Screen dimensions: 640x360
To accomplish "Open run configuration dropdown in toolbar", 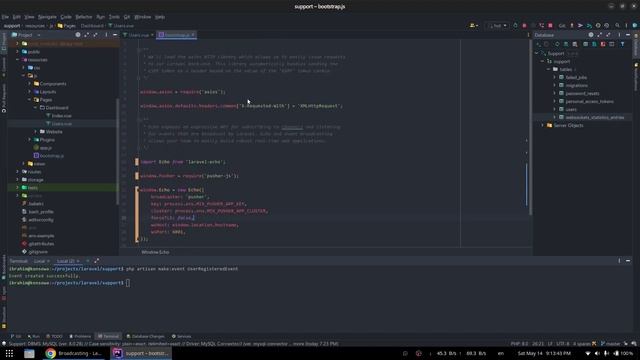I will tap(497, 25).
